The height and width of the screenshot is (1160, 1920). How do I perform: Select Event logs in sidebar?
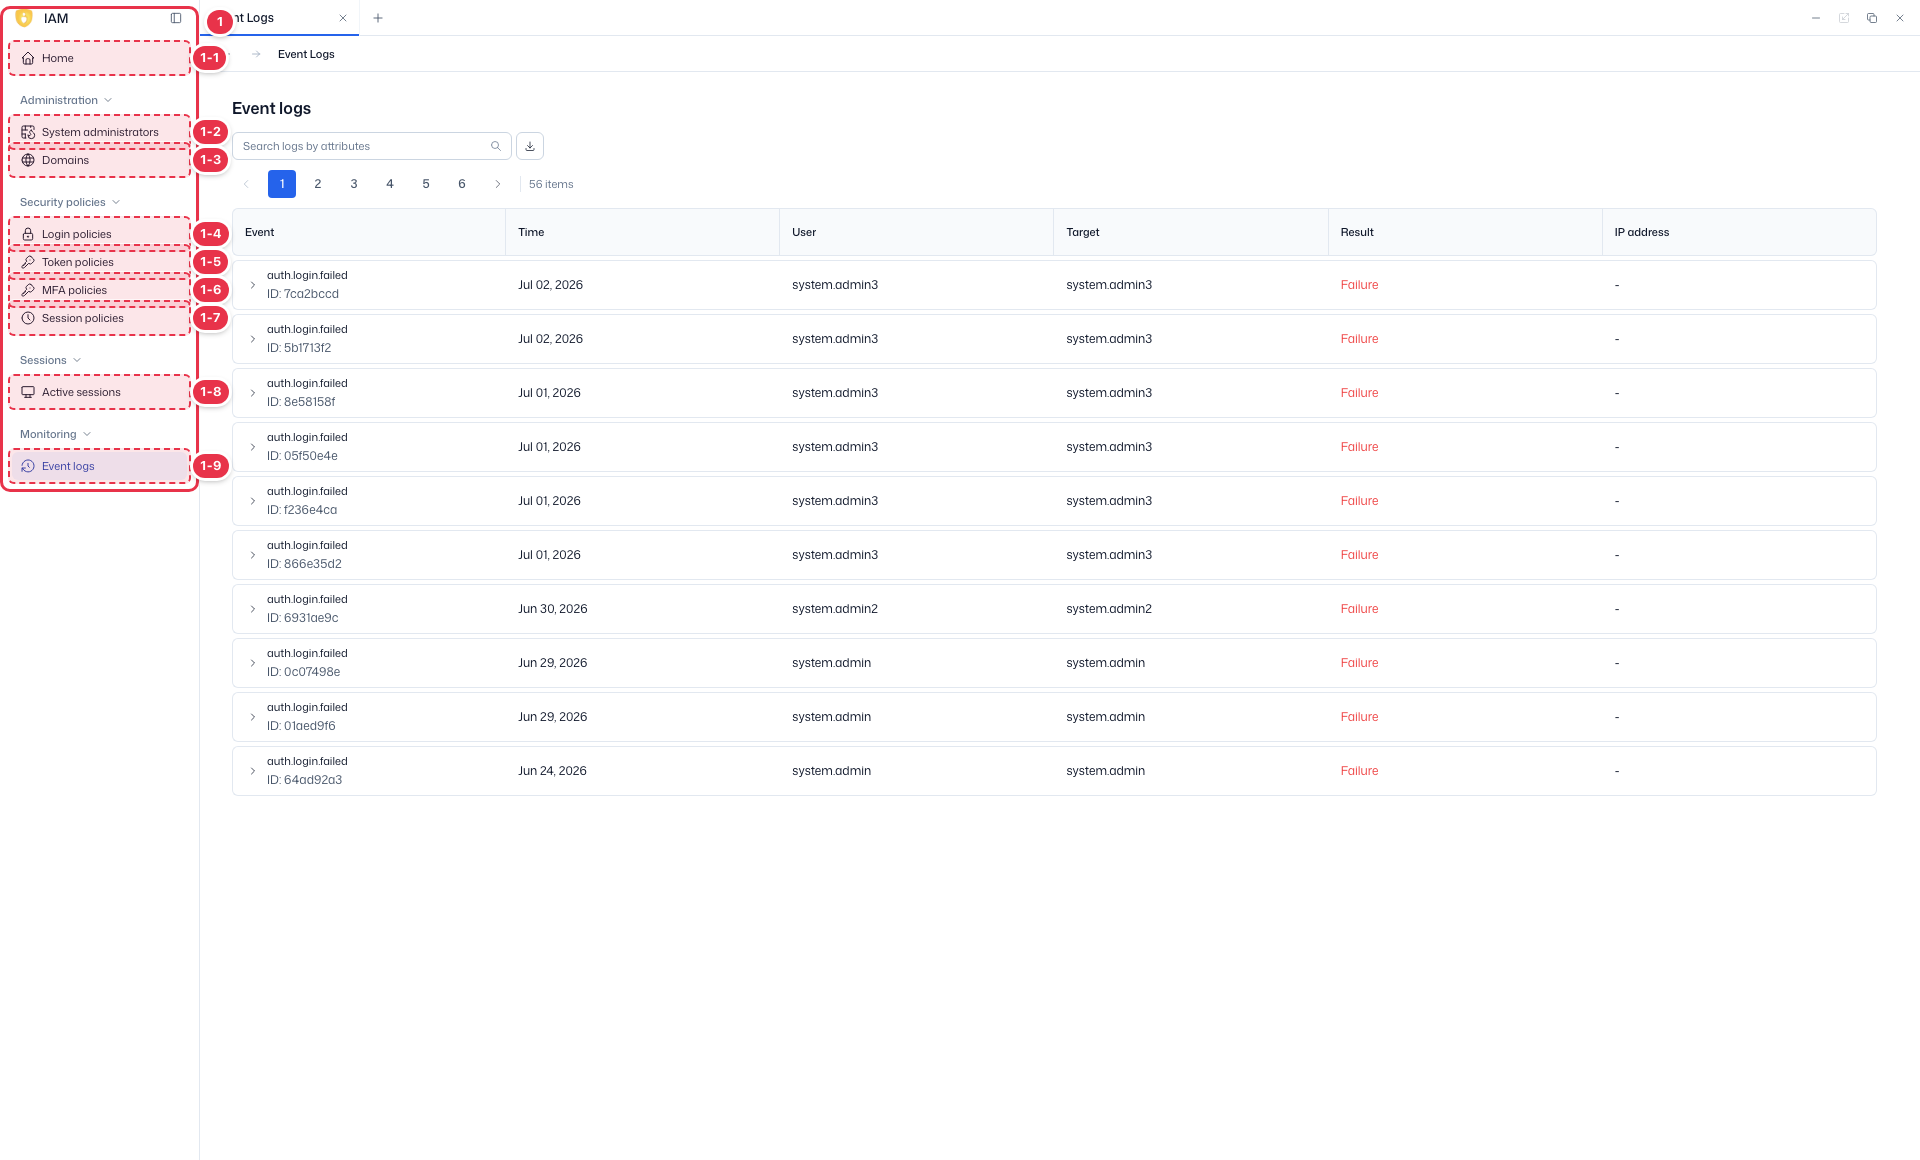tap(99, 466)
